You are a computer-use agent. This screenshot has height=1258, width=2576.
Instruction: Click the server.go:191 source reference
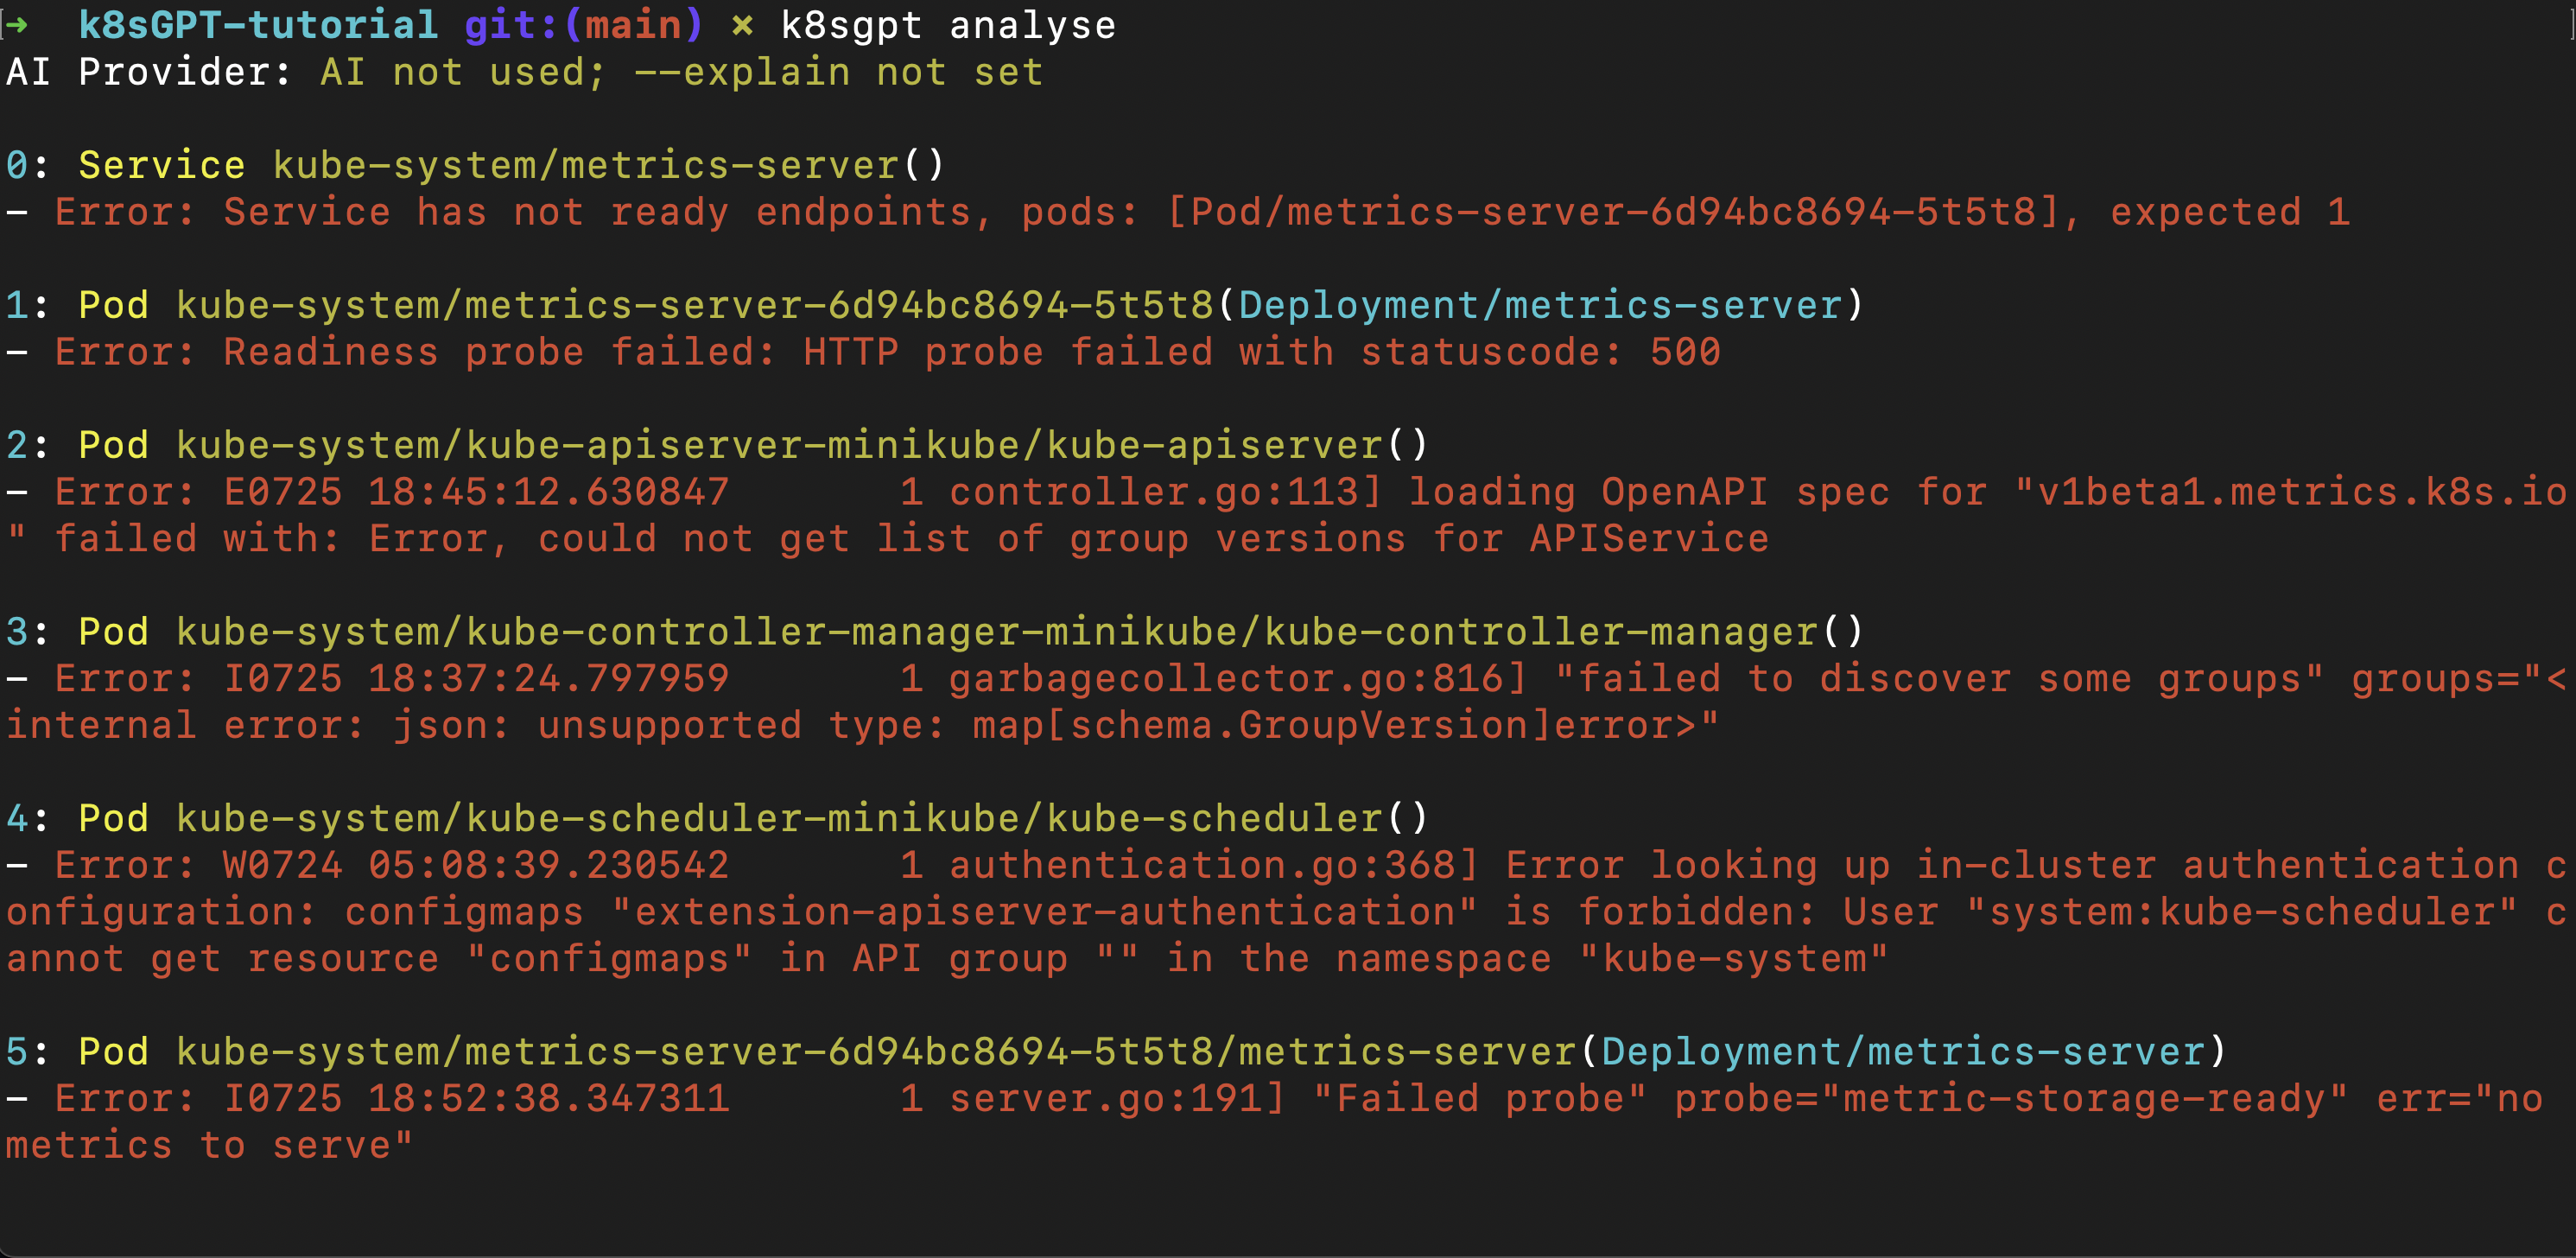1105,1099
